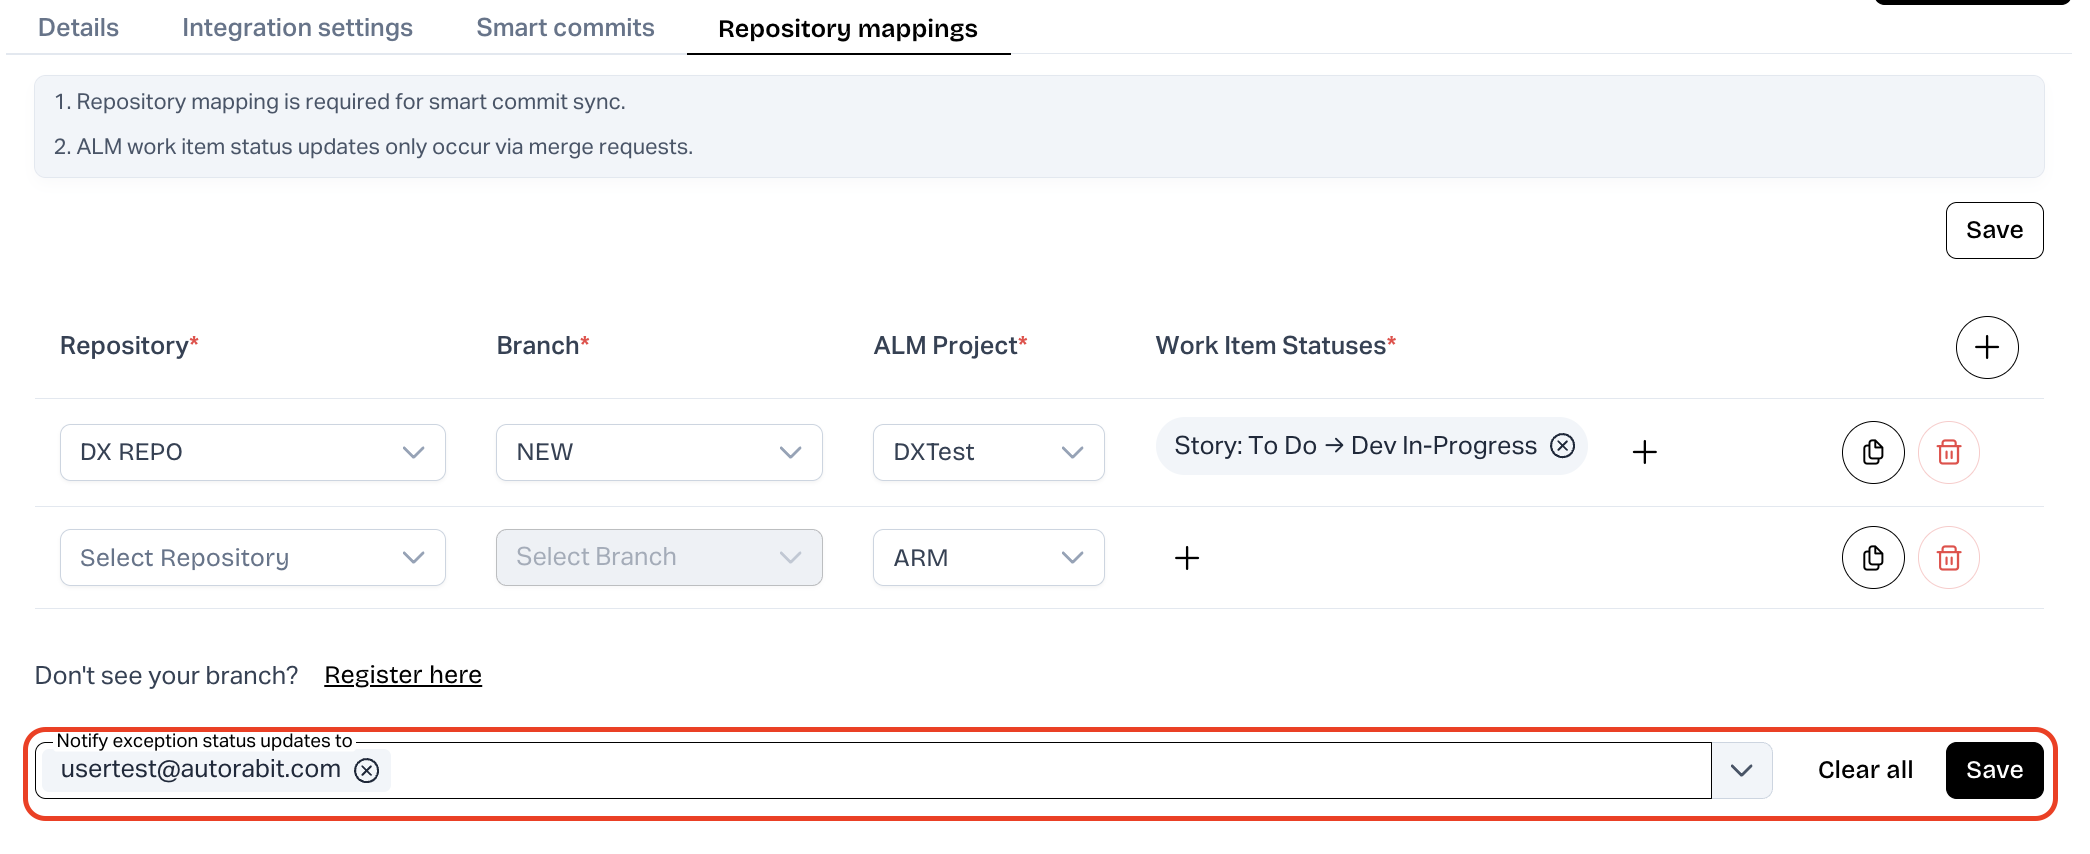Copy the ARM project mapping row
The width and height of the screenshot is (2090, 854).
pos(1872,558)
